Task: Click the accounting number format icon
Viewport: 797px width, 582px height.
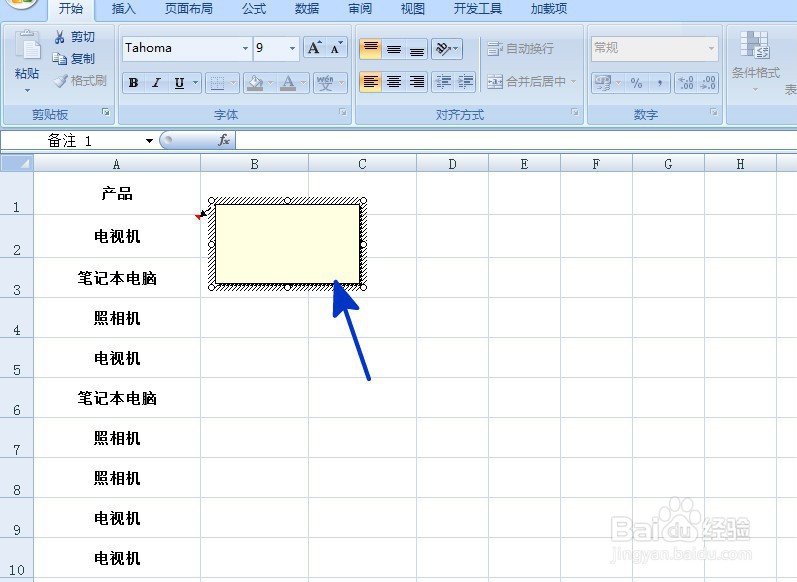Action: 603,82
